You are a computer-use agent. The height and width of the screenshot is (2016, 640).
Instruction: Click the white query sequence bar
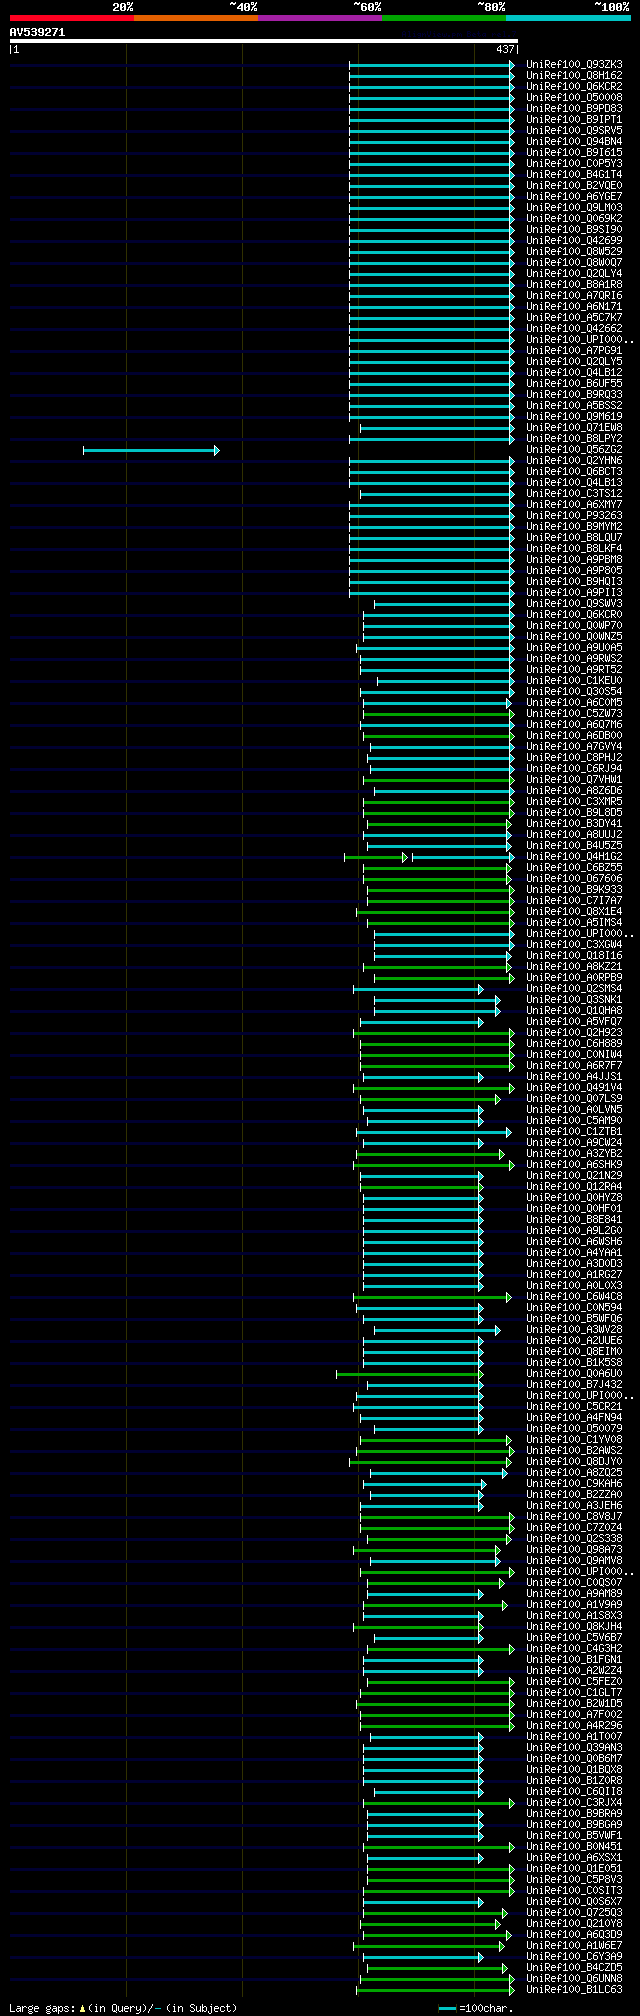(264, 41)
